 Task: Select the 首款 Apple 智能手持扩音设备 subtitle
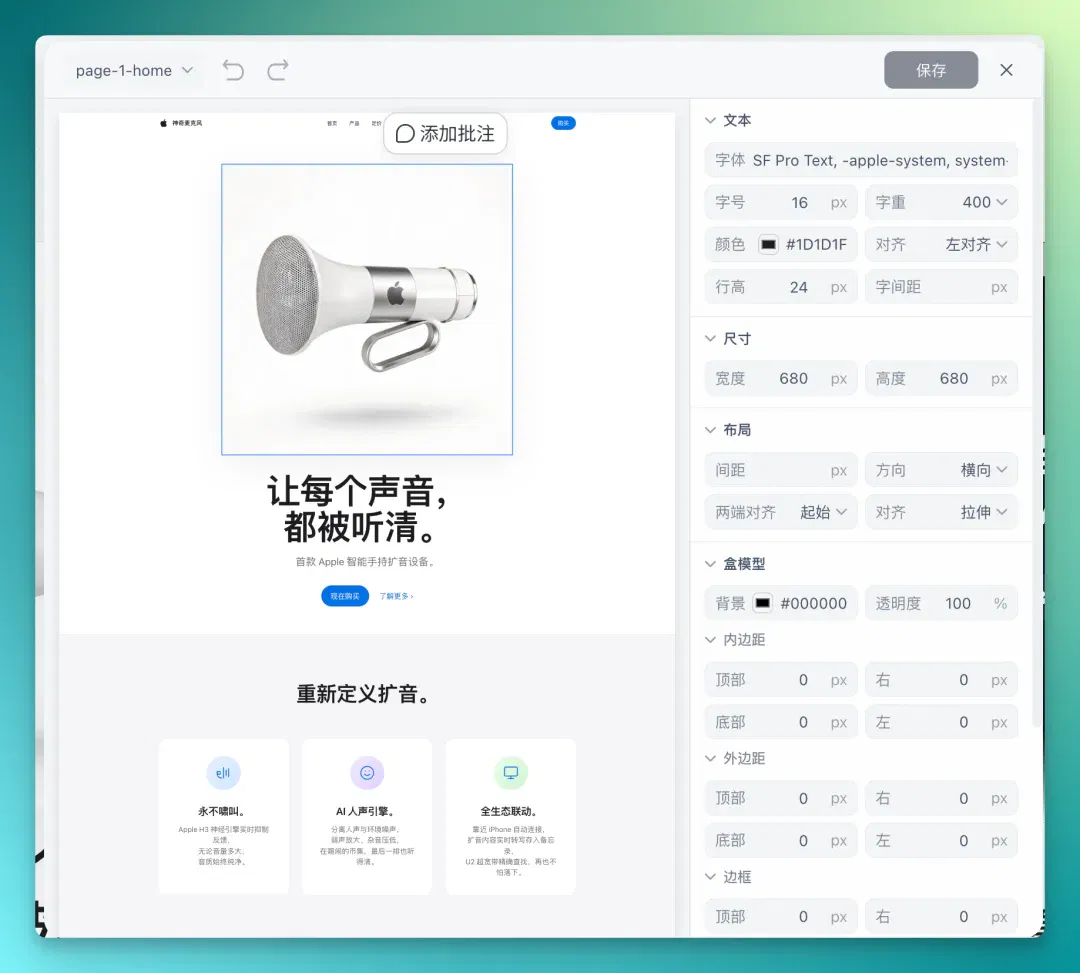(365, 562)
